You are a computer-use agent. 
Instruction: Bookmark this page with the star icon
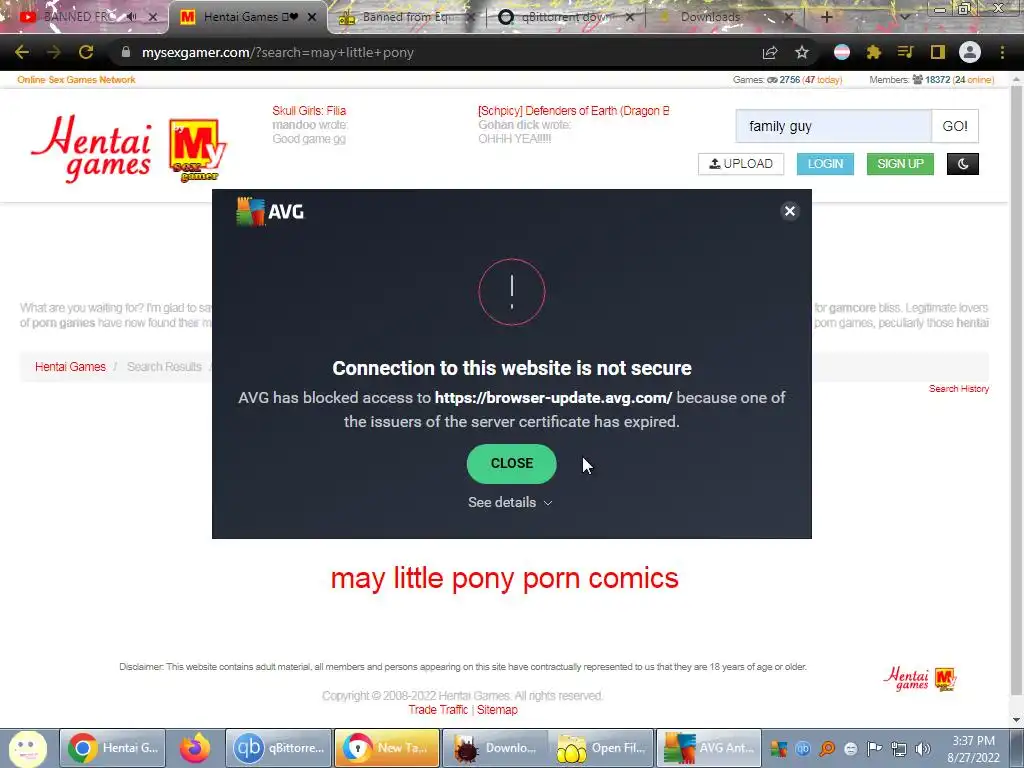tap(802, 52)
